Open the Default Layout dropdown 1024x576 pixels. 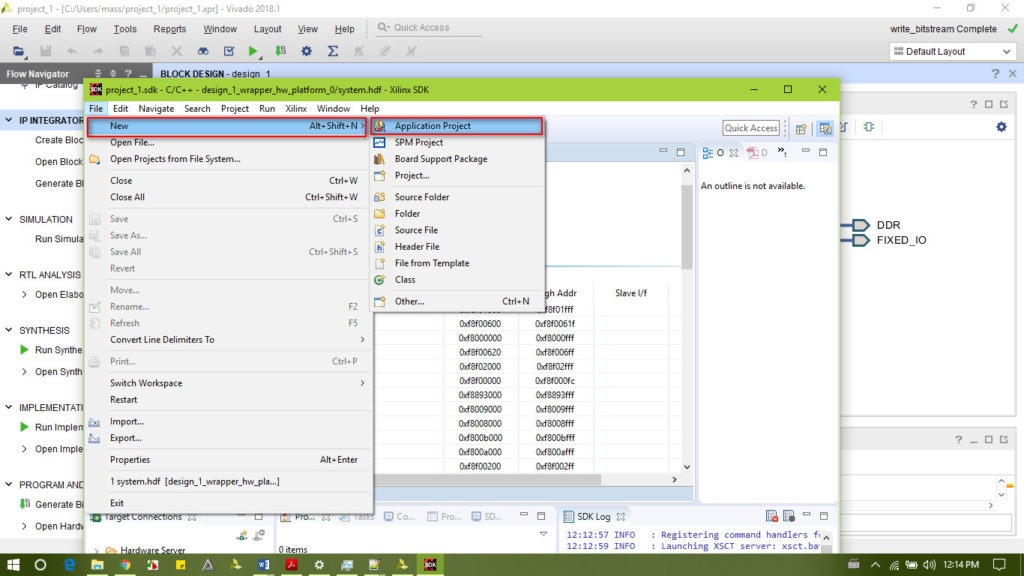(952, 51)
